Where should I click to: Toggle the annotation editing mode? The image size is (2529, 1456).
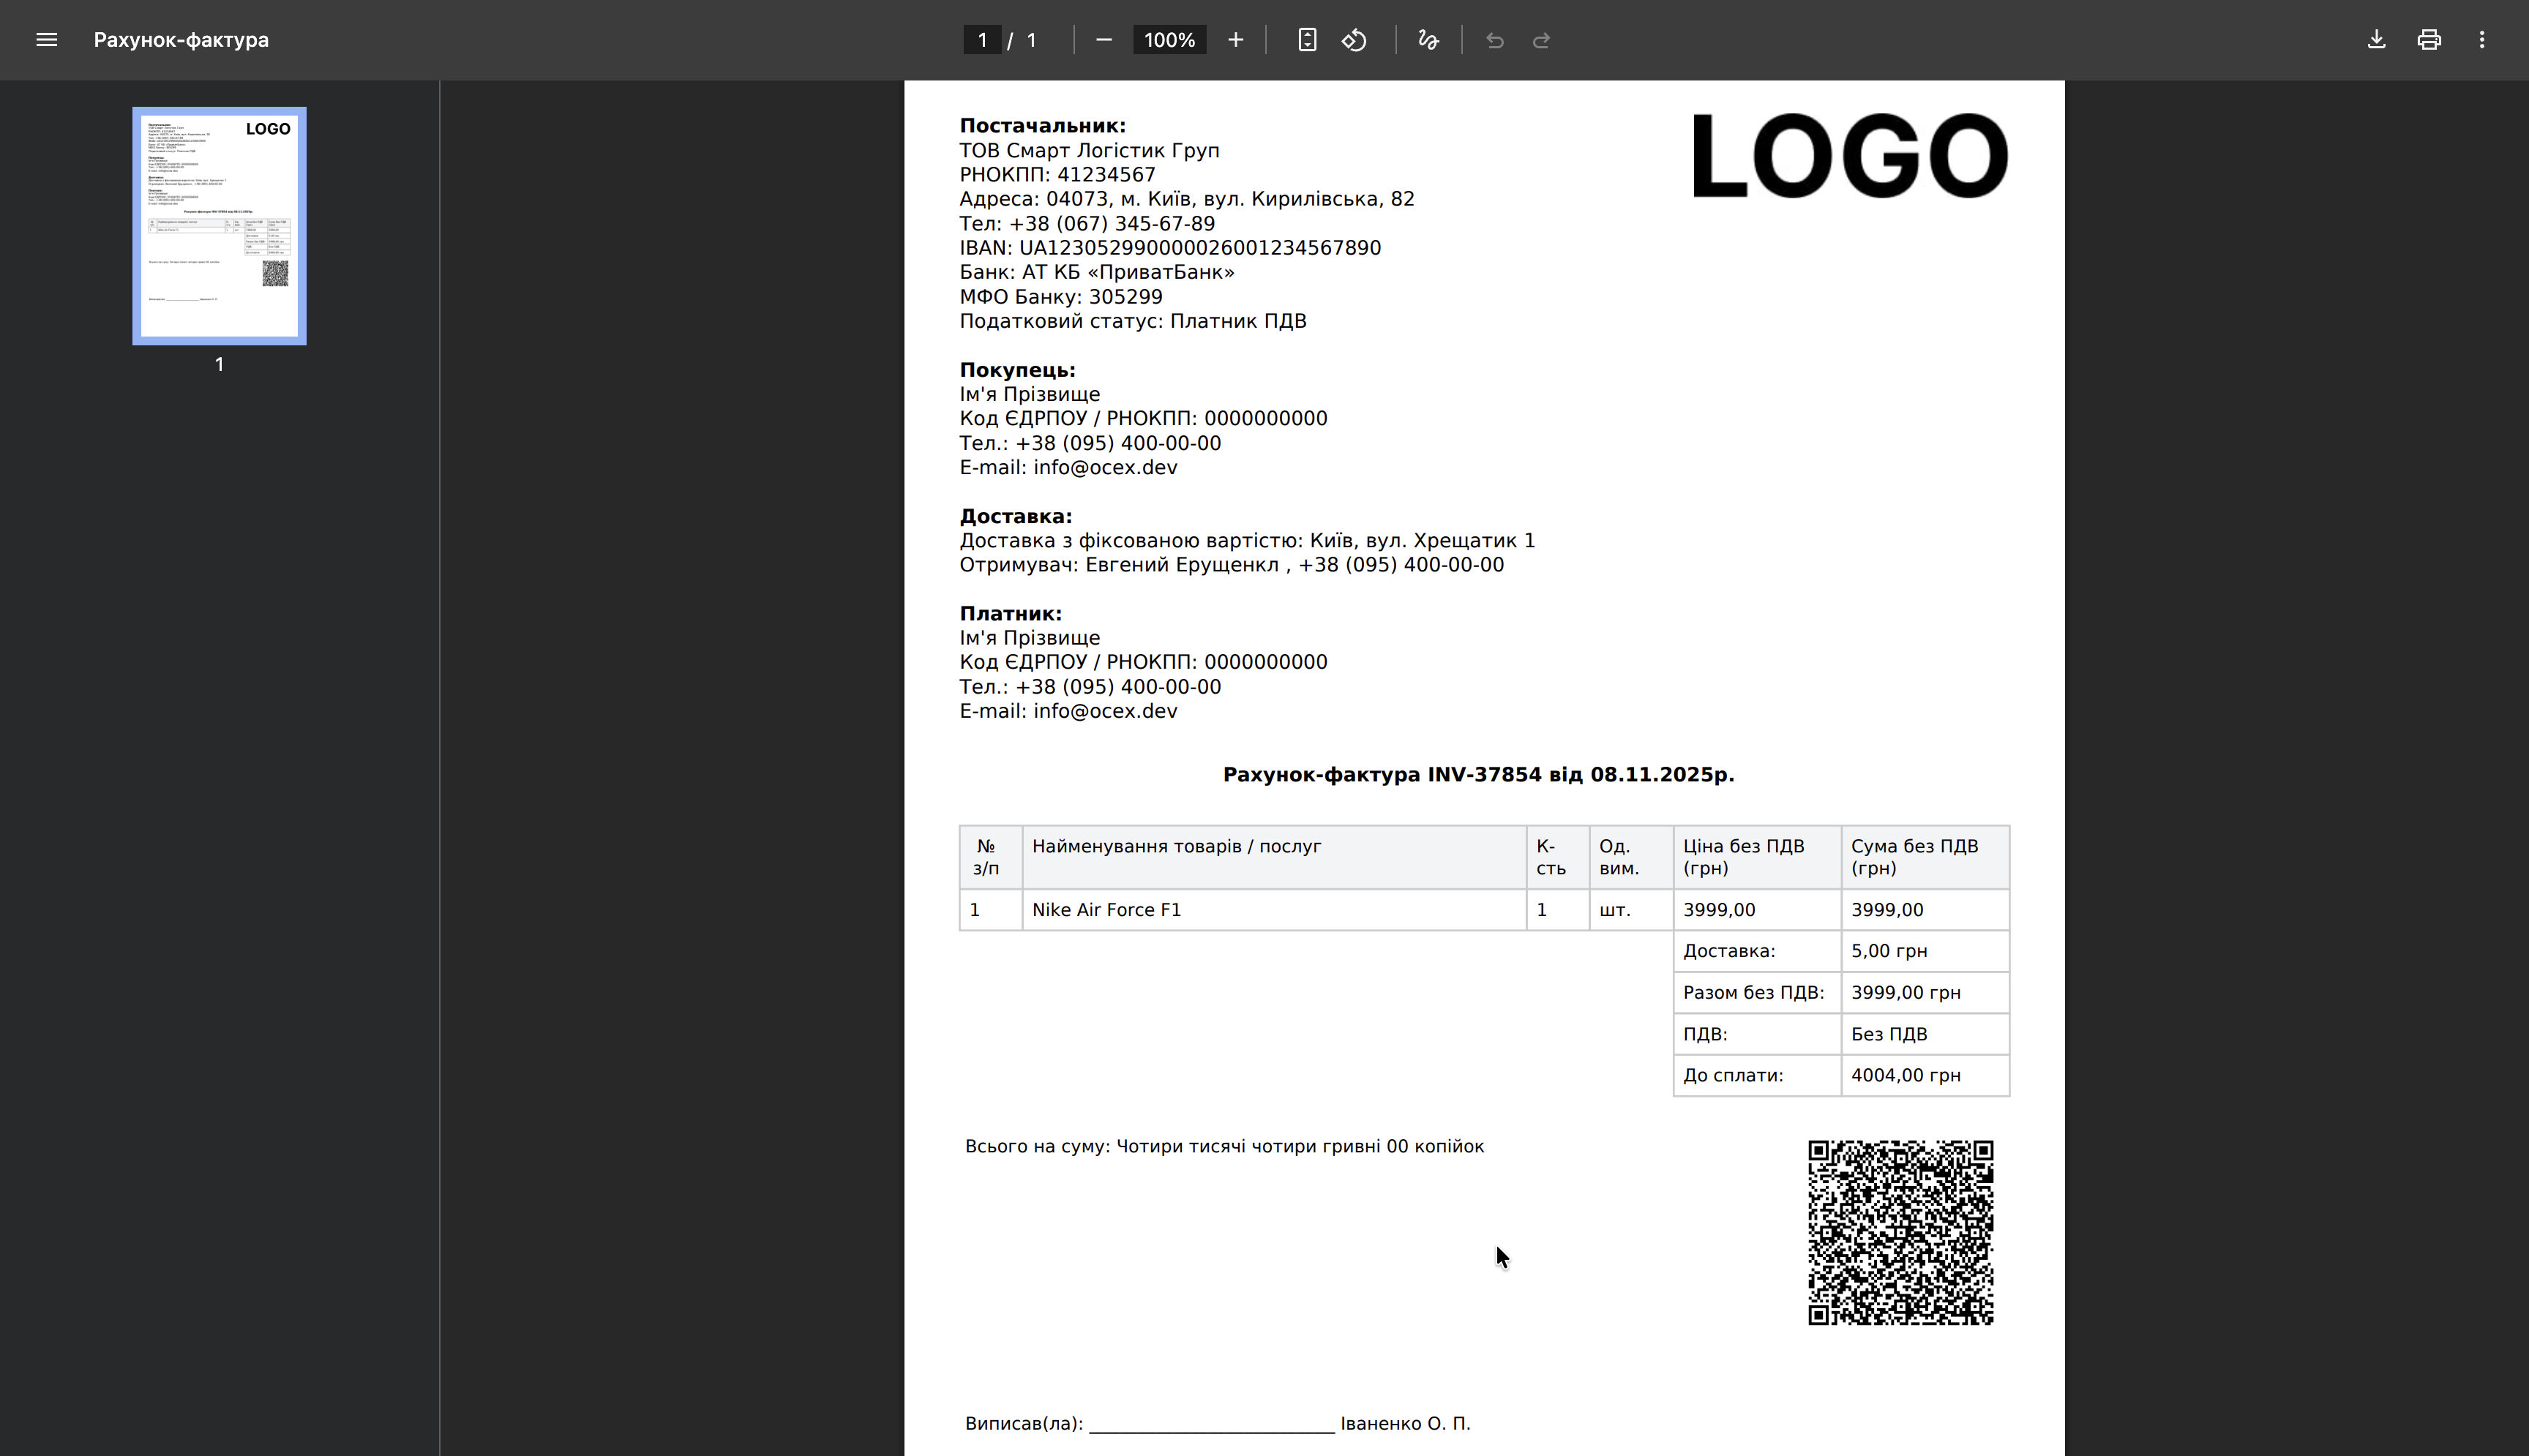tap(1427, 40)
